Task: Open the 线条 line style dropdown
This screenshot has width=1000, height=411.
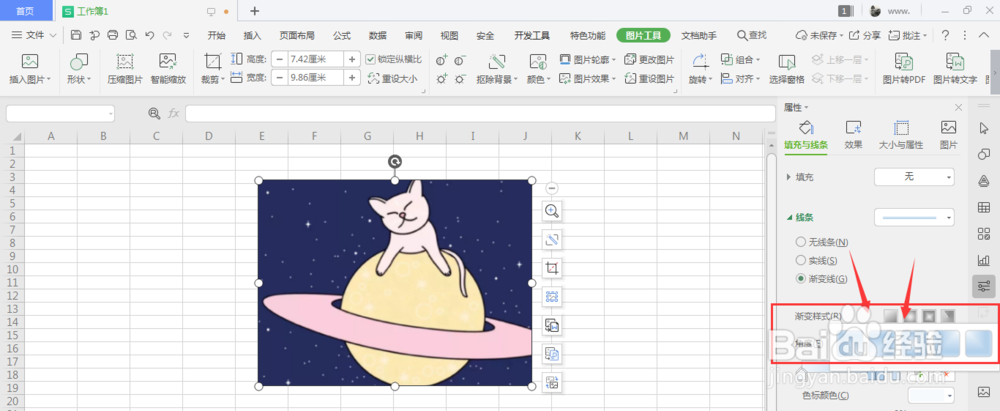Action: click(914, 217)
